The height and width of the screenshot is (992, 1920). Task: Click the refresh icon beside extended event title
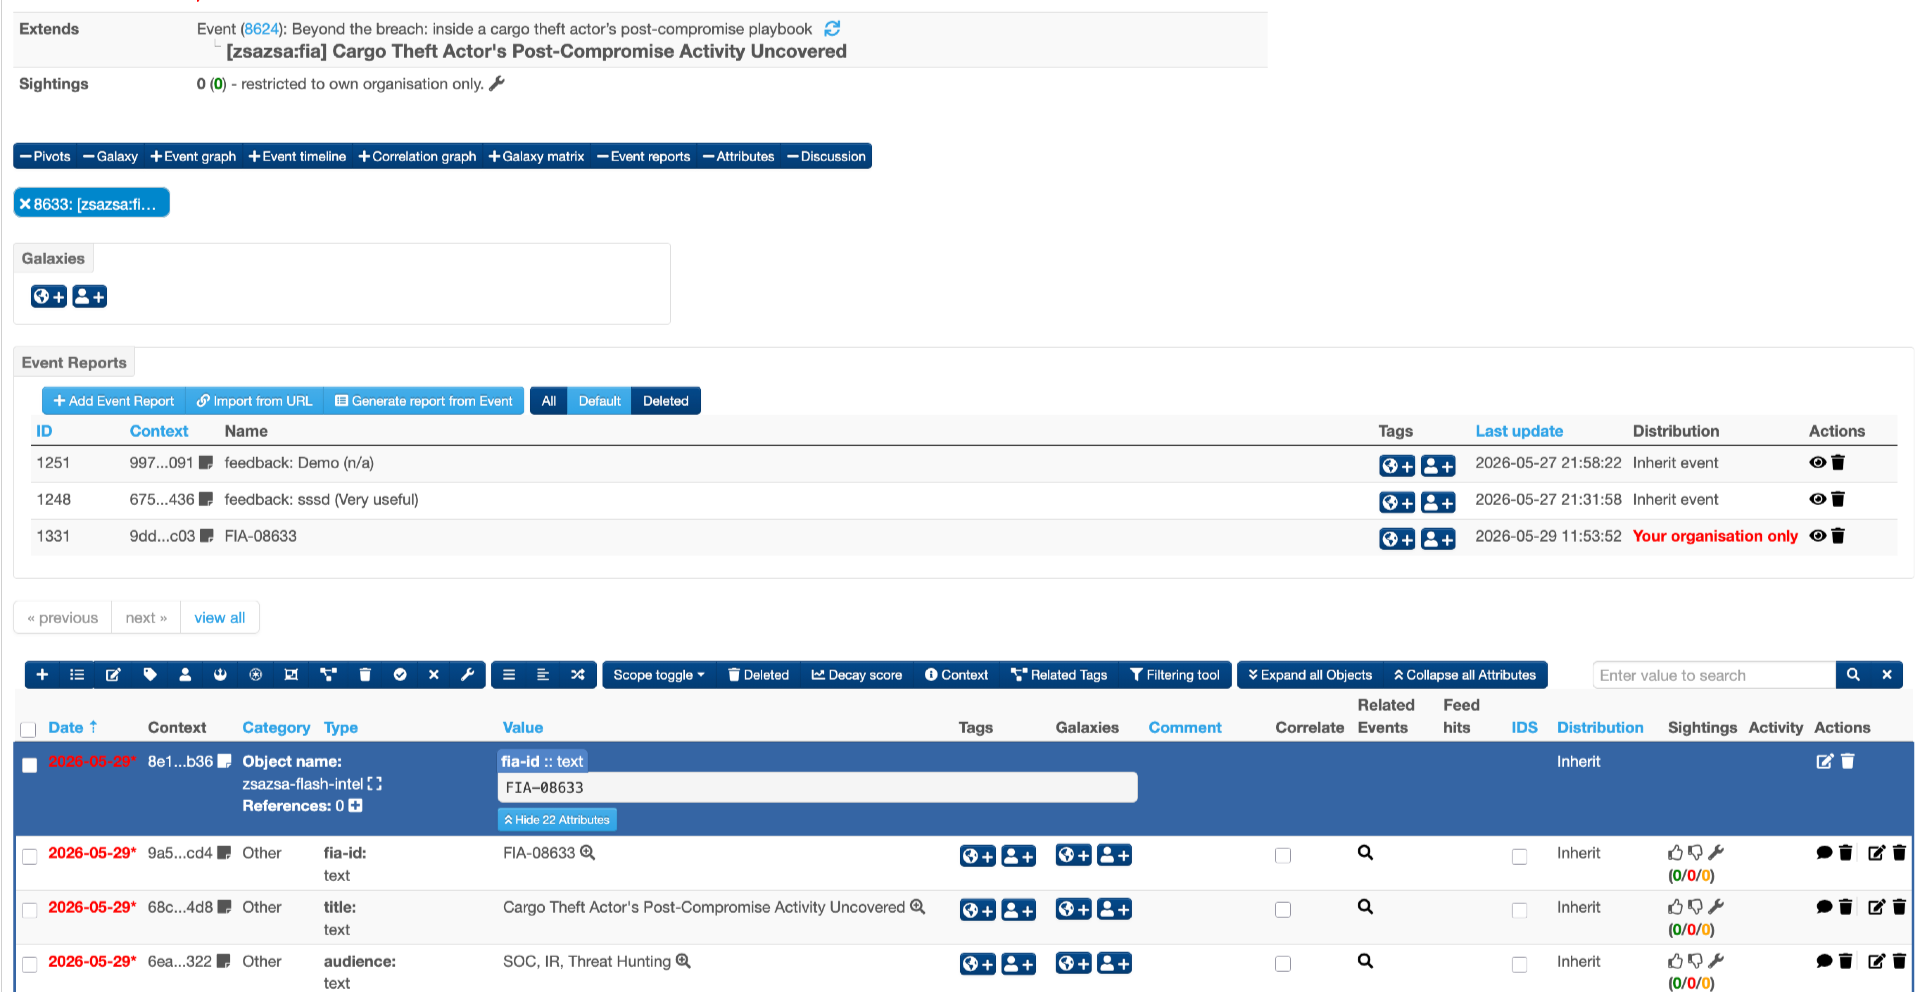[832, 29]
